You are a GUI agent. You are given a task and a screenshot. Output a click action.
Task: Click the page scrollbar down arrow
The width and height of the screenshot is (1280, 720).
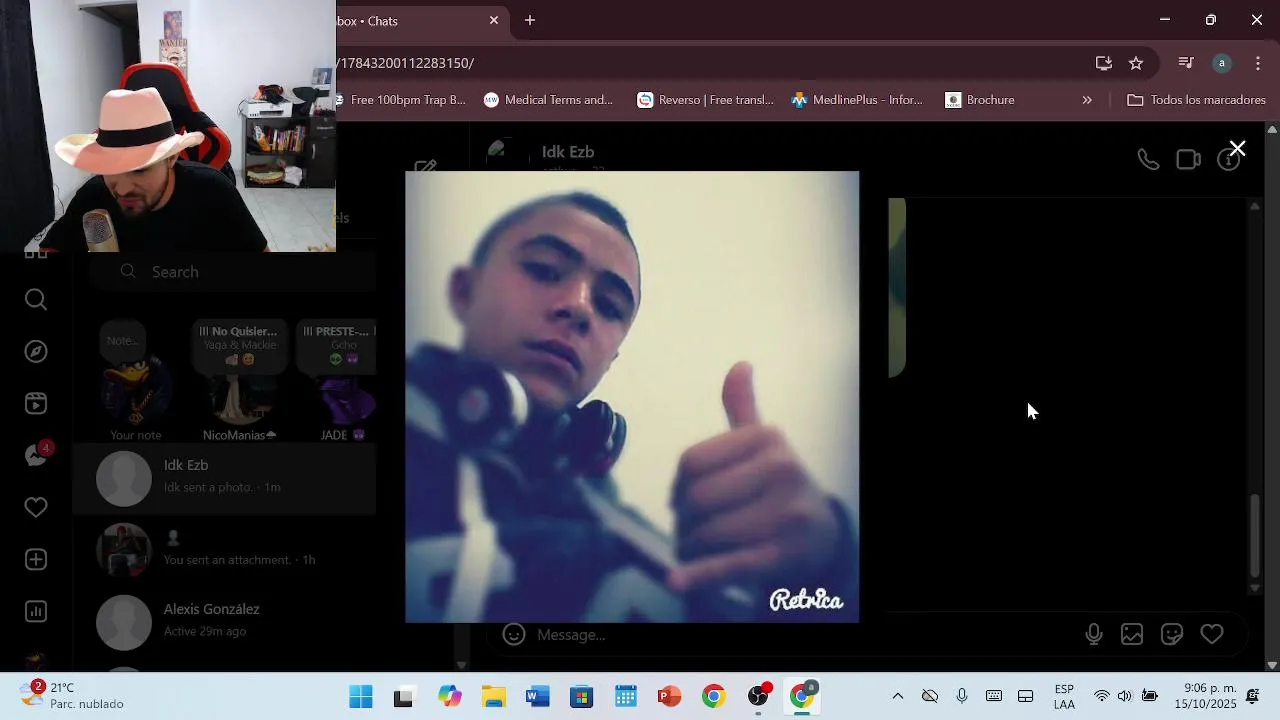point(1272,665)
